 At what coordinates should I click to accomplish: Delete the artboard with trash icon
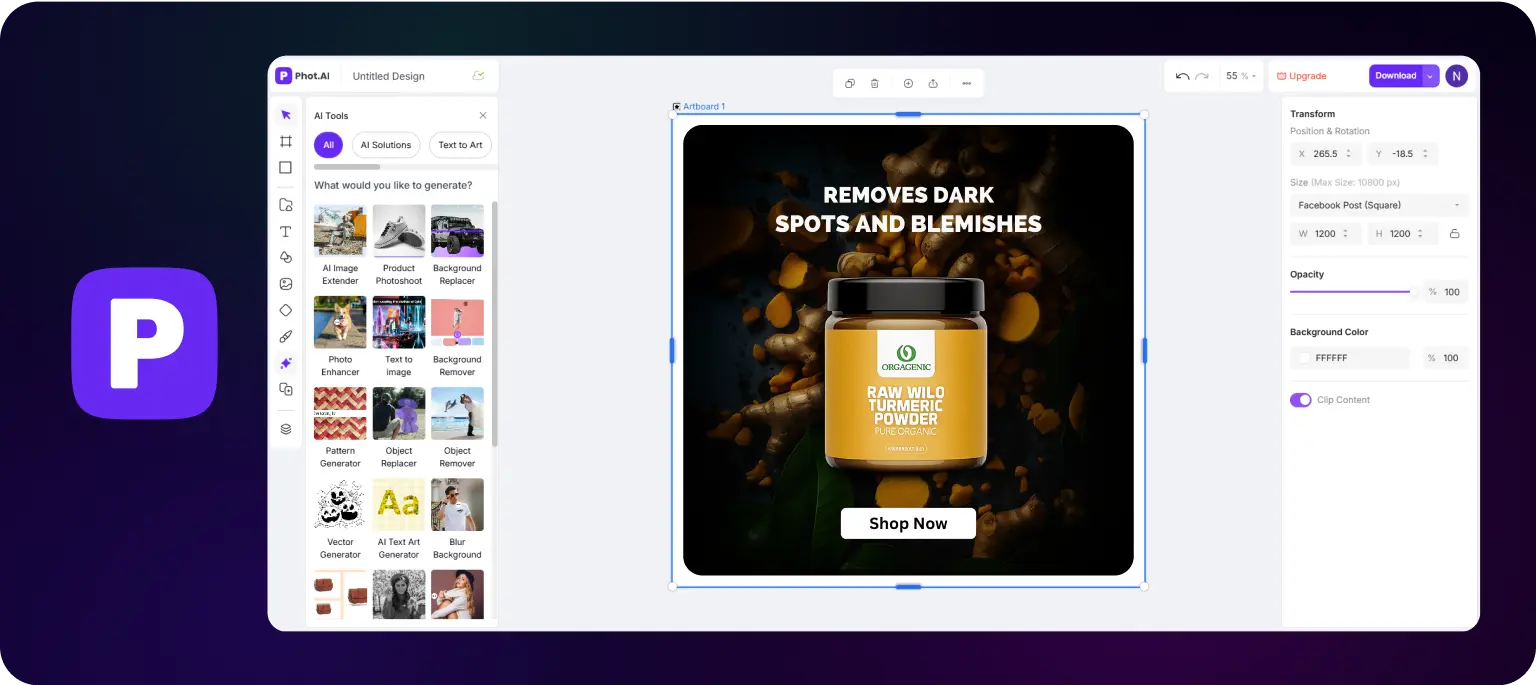tap(875, 84)
